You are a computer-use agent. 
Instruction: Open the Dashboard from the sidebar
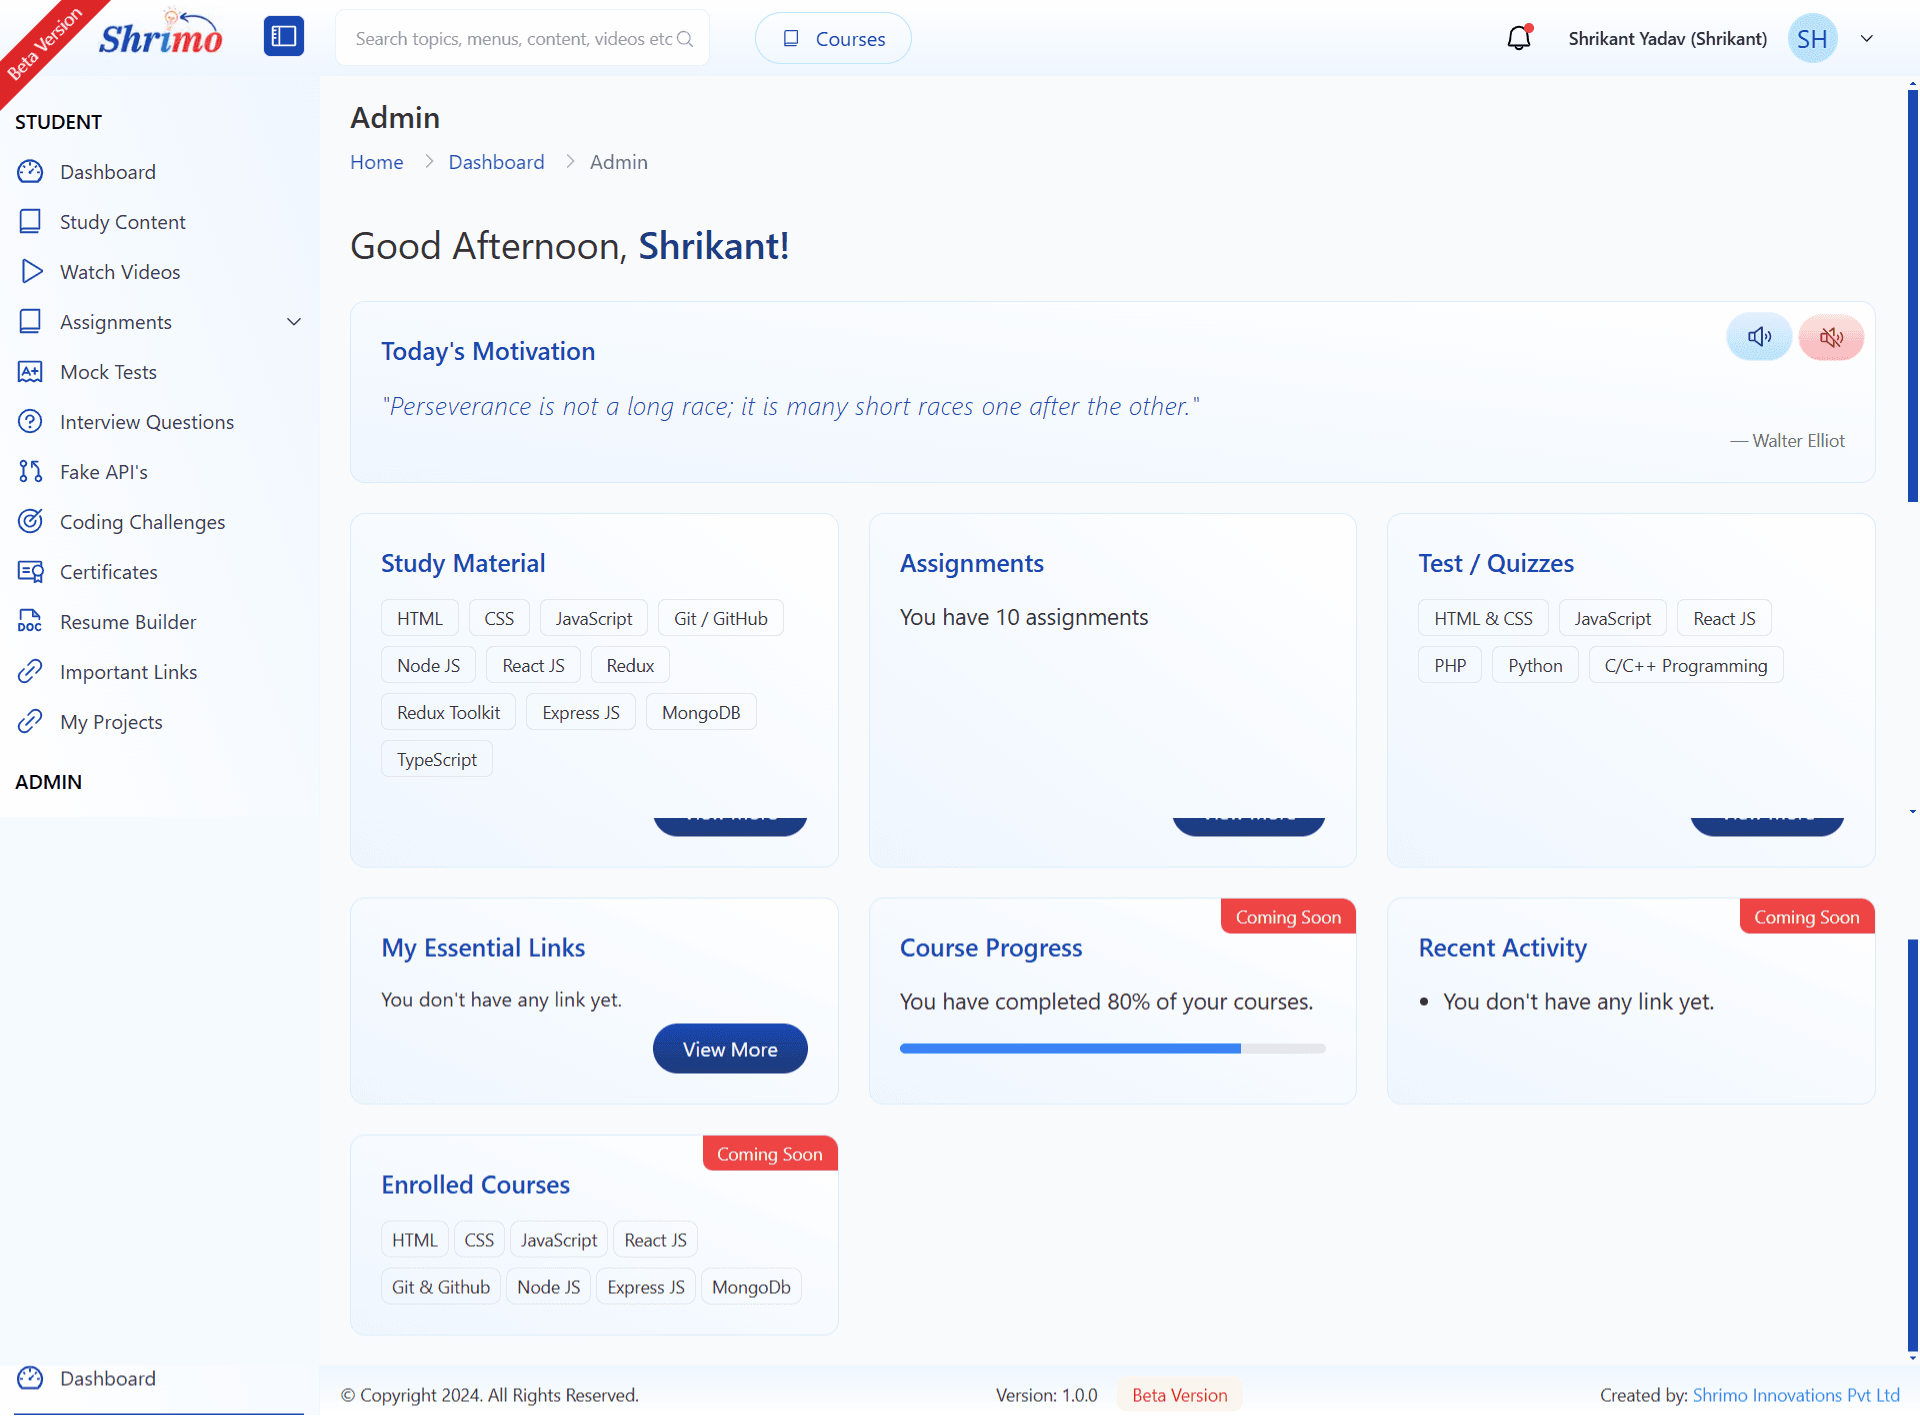pyautogui.click(x=108, y=171)
